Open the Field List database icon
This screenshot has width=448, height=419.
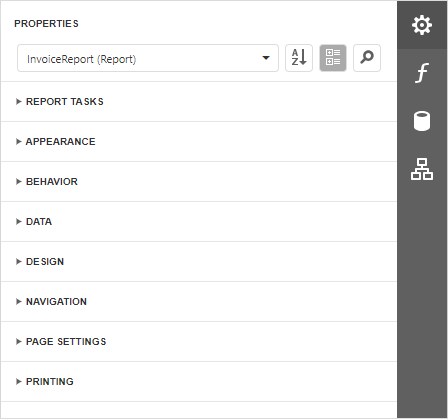(422, 121)
